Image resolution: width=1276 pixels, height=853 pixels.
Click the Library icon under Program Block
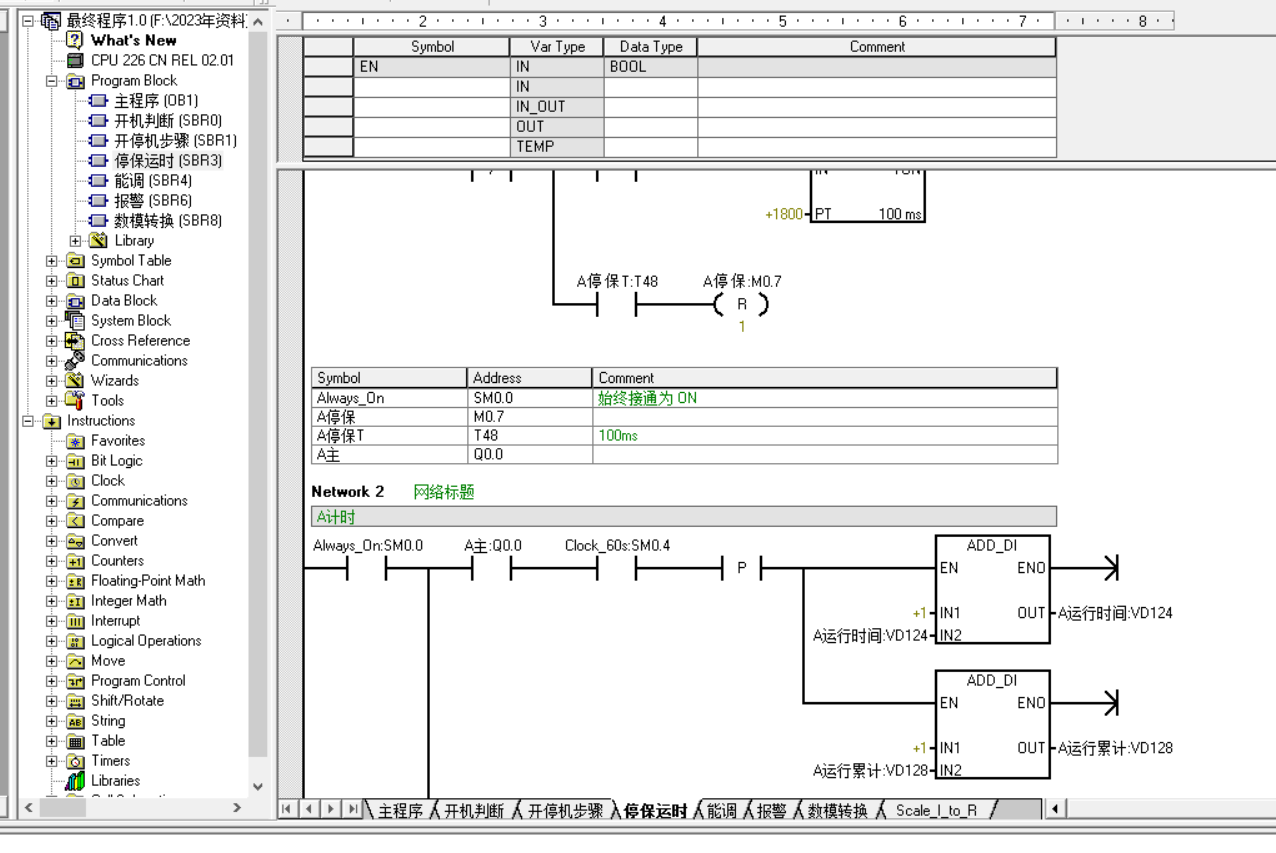click(x=98, y=240)
